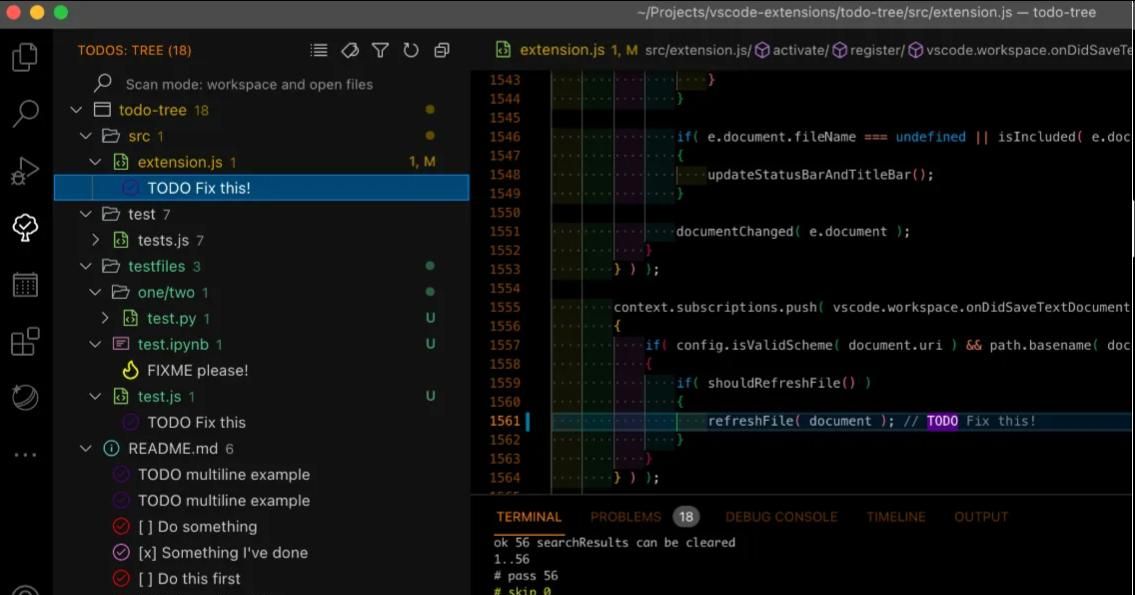
Task: Open the Extensions view
Action: (25, 342)
